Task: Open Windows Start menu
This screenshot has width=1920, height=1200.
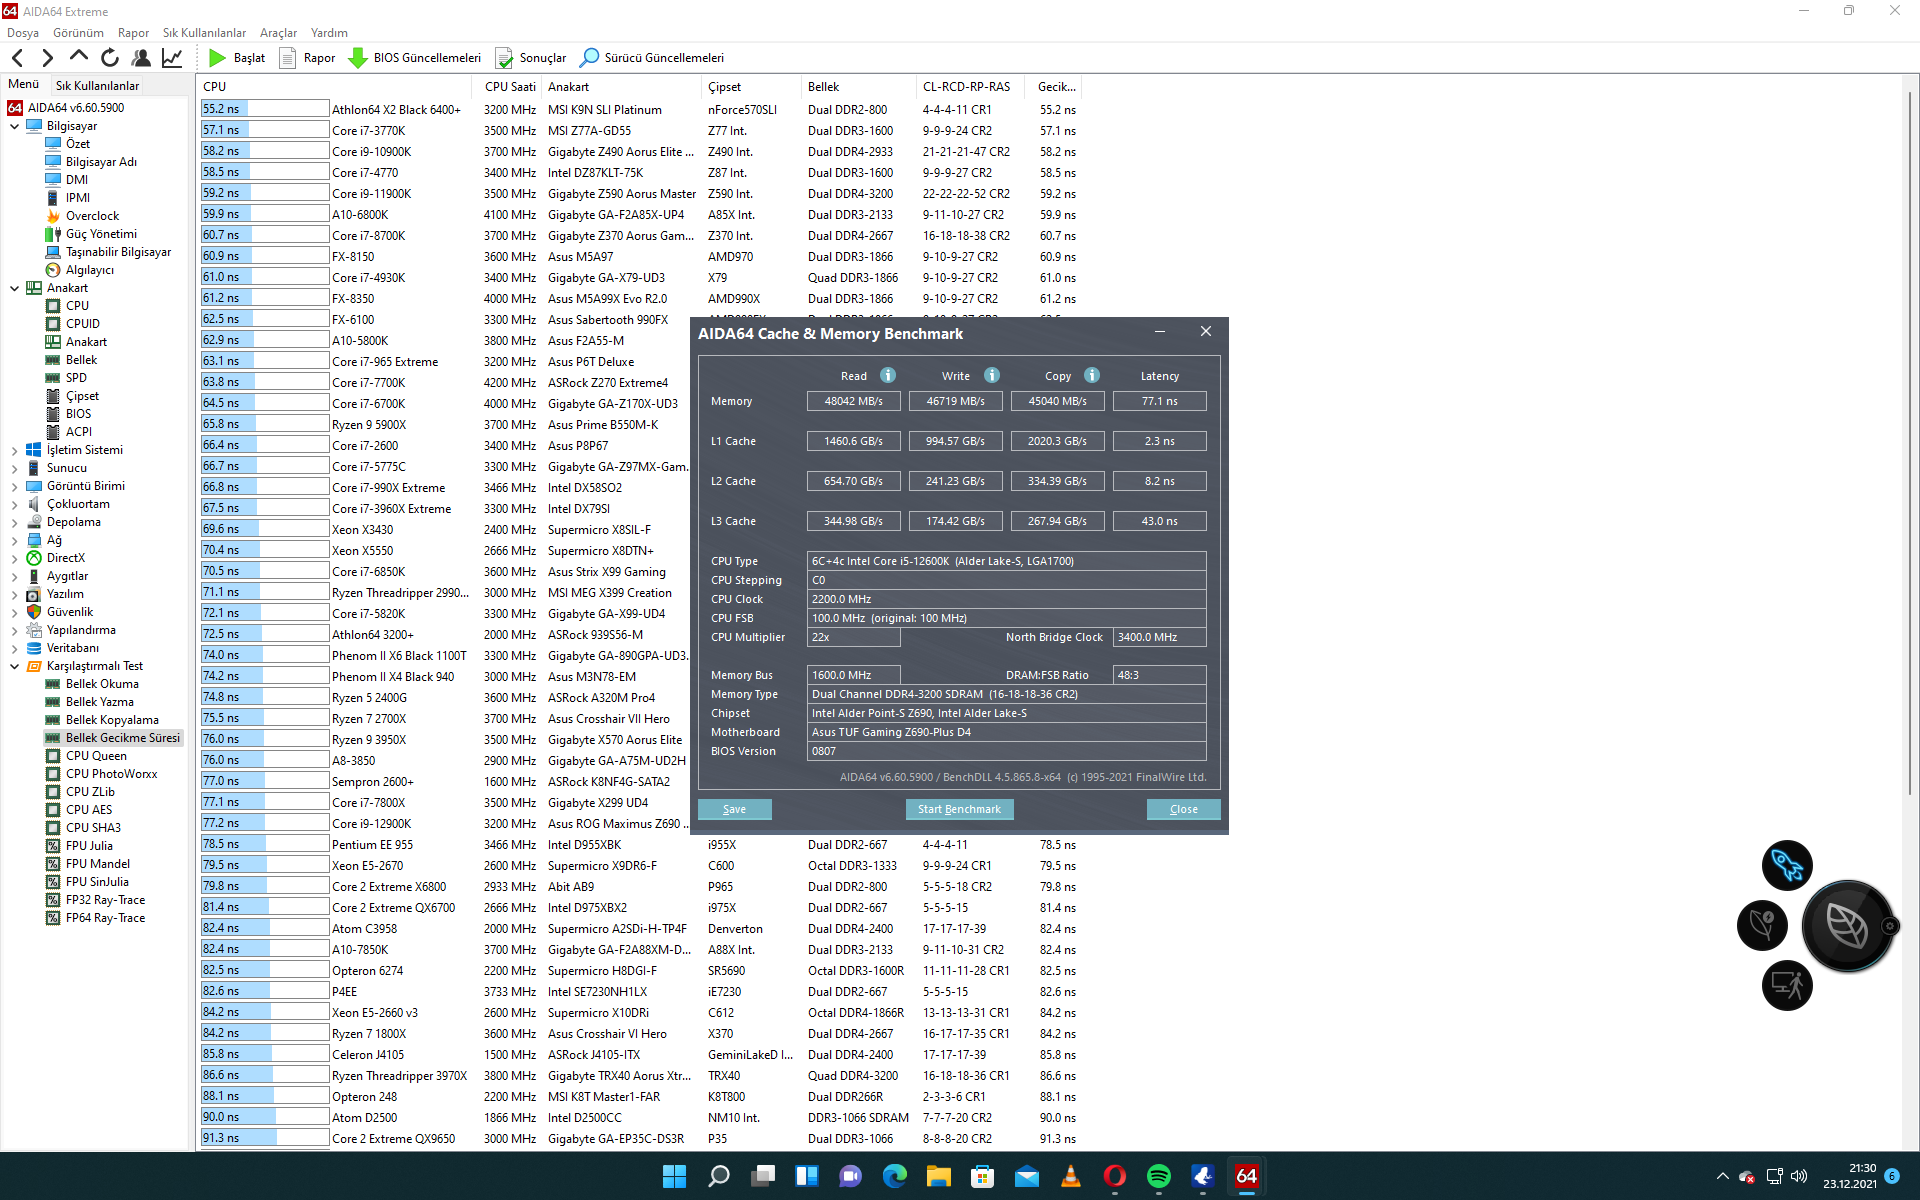Action: click(674, 1176)
